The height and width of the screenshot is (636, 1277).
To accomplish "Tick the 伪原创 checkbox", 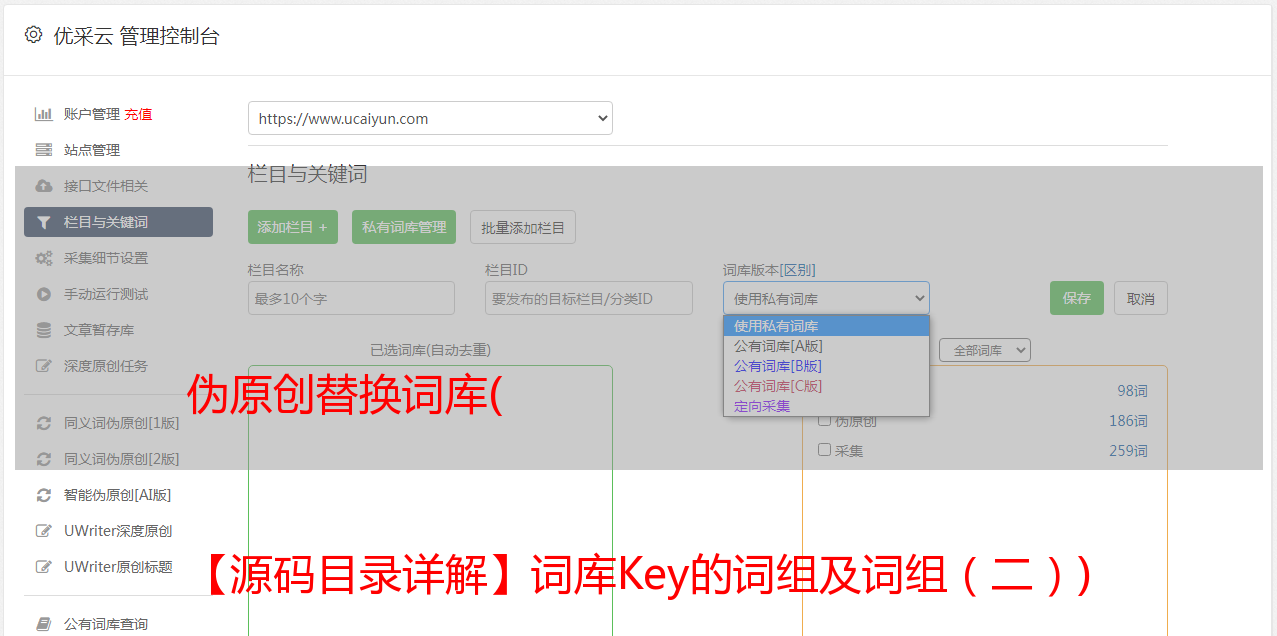I will point(825,420).
